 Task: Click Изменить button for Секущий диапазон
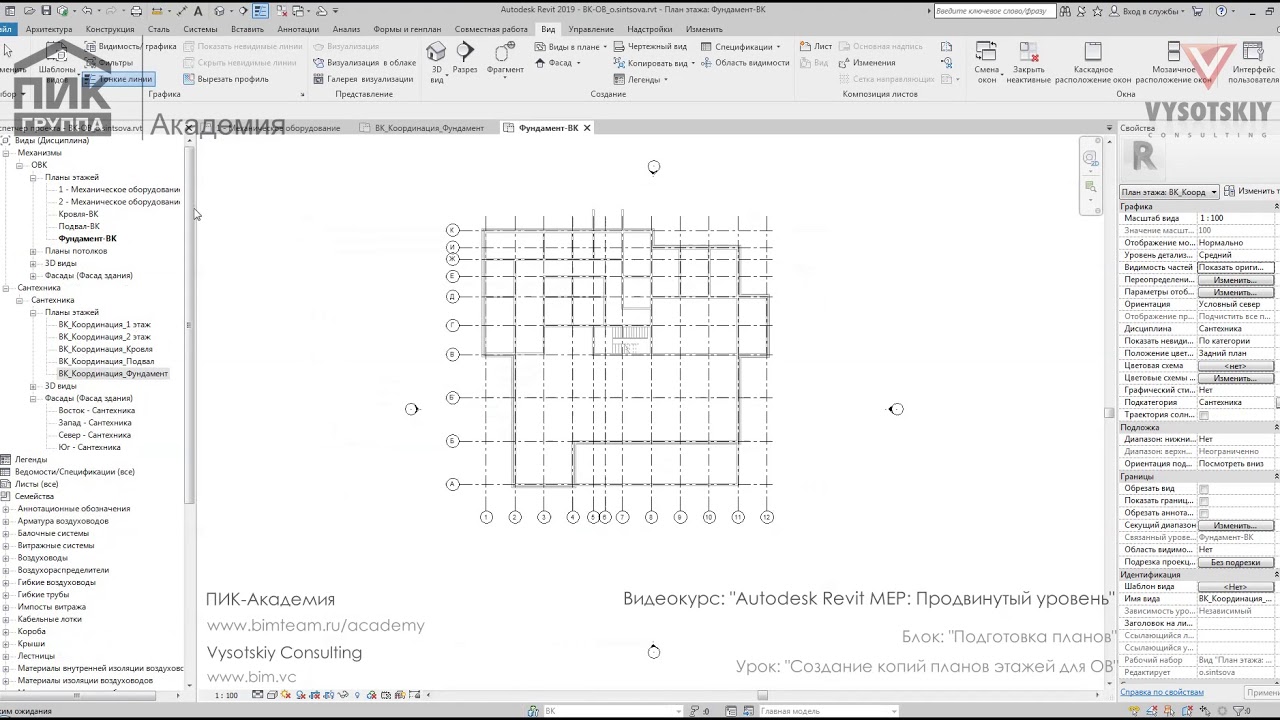click(1235, 525)
